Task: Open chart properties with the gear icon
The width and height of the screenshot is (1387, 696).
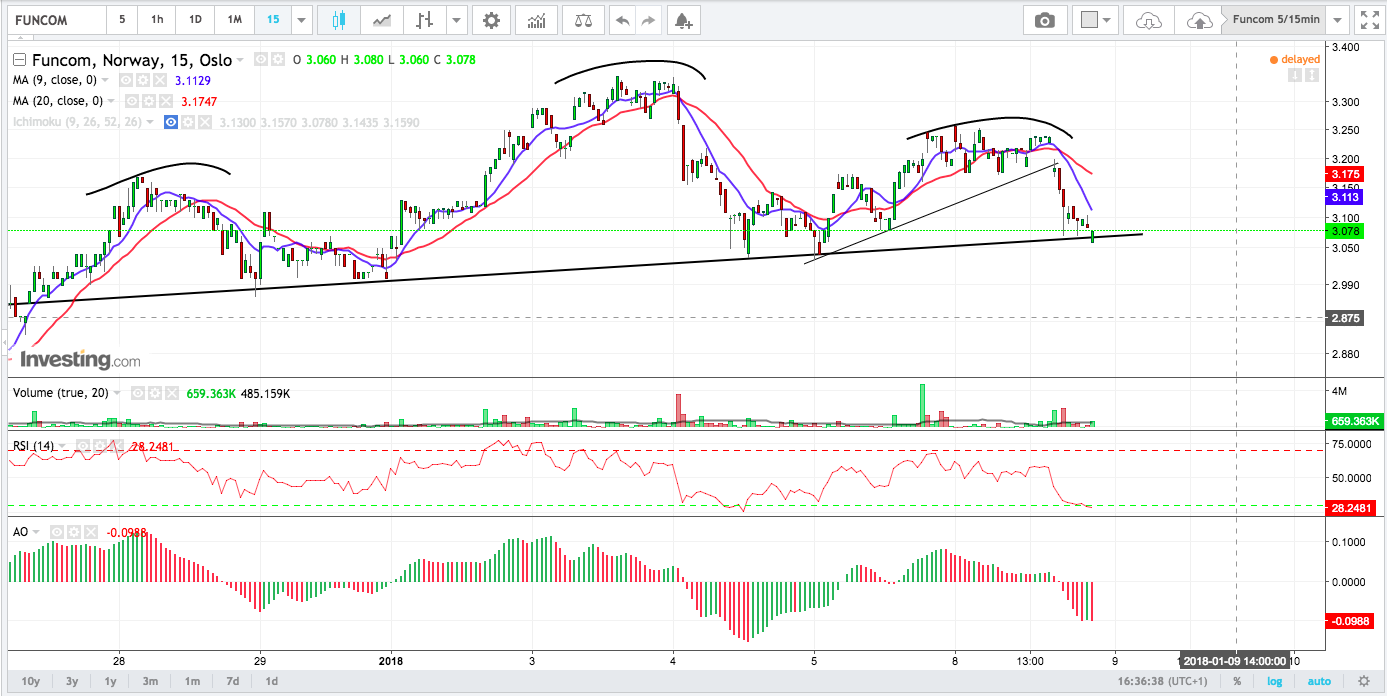Action: point(490,20)
